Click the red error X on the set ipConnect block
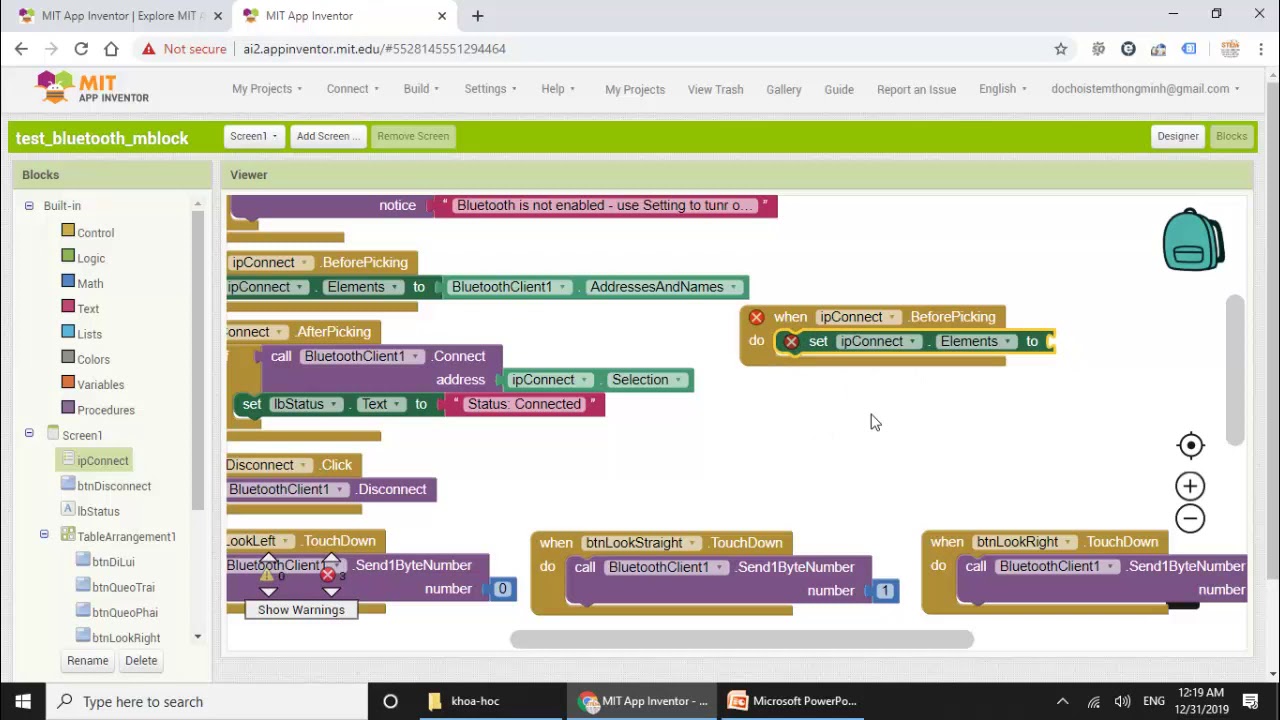The height and width of the screenshot is (720, 1280). [791, 342]
